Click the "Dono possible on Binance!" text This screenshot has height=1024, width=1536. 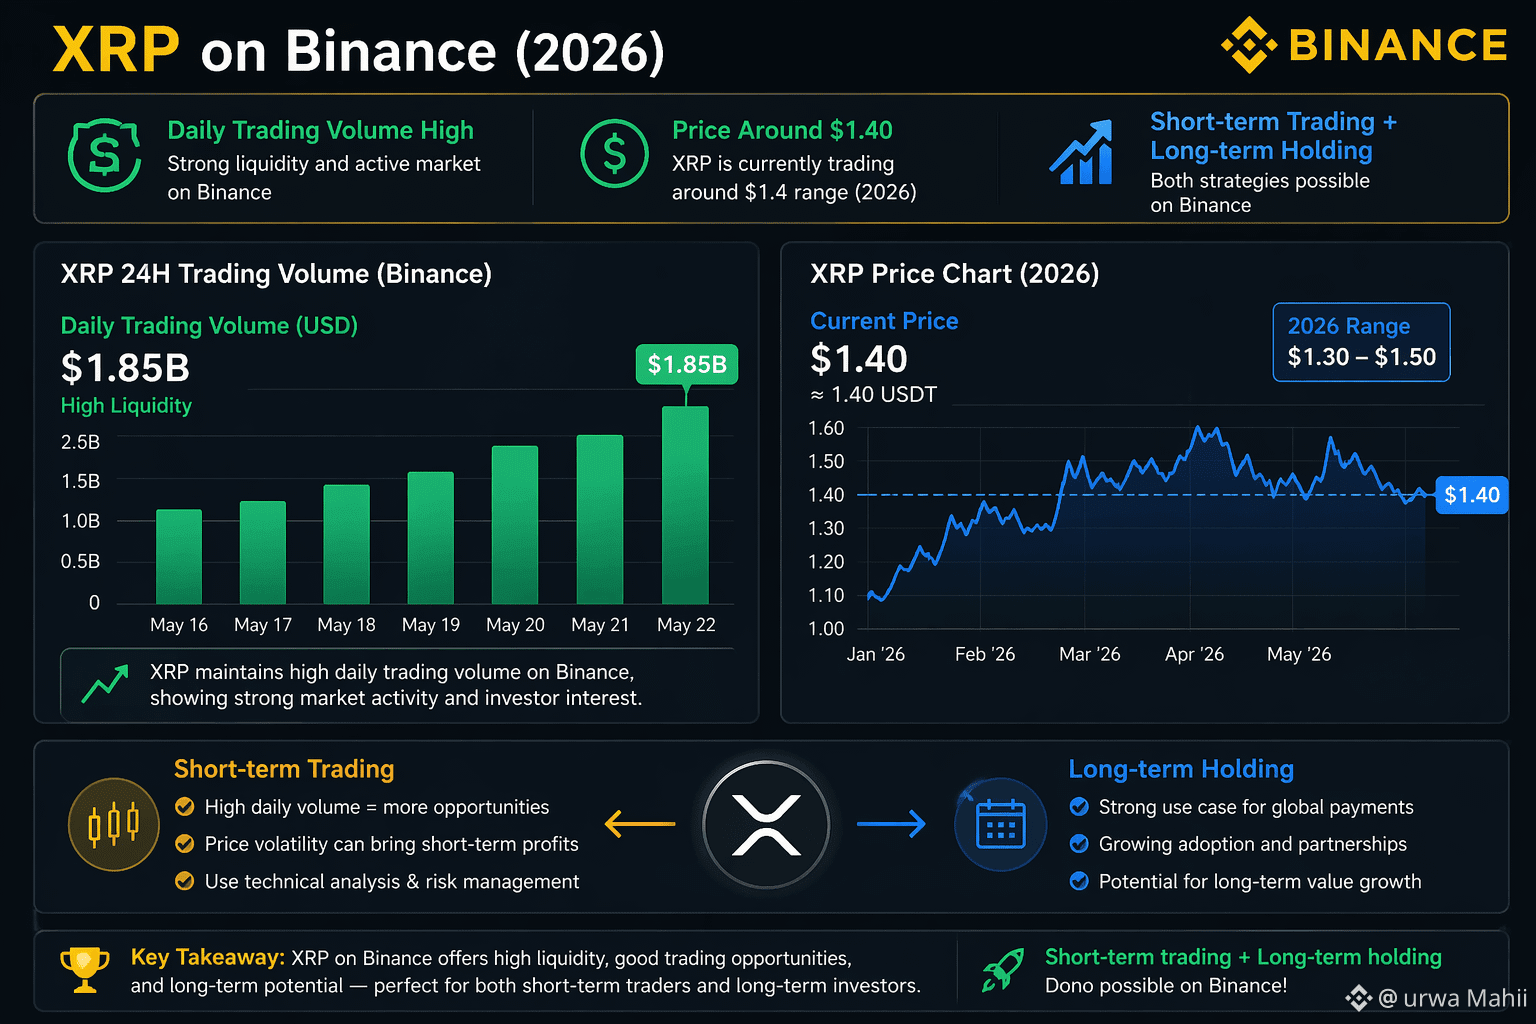pyautogui.click(x=1166, y=986)
